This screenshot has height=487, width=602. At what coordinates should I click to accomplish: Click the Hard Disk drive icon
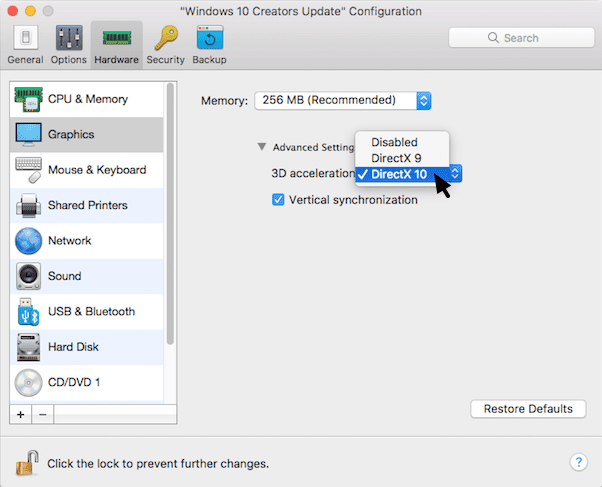[28, 347]
